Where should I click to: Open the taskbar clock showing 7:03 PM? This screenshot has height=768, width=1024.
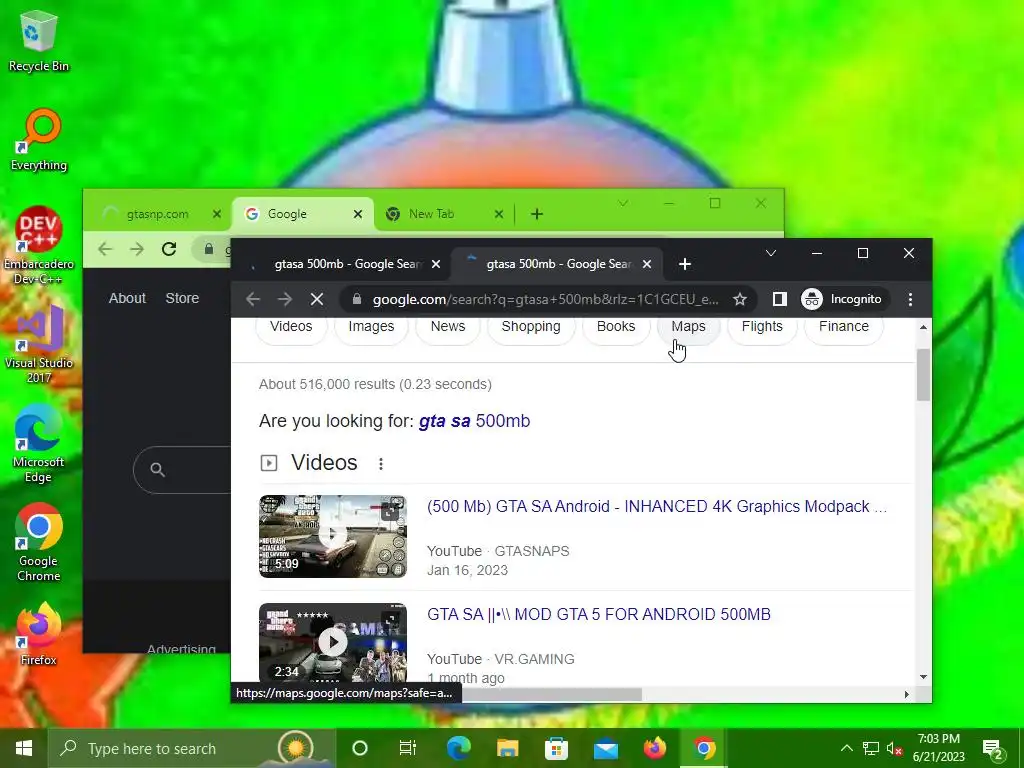[x=938, y=748]
